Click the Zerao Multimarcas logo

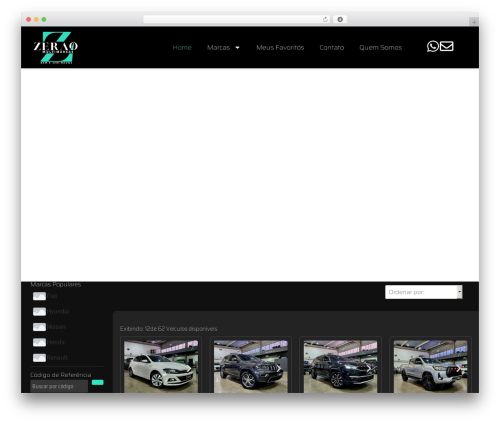point(56,47)
